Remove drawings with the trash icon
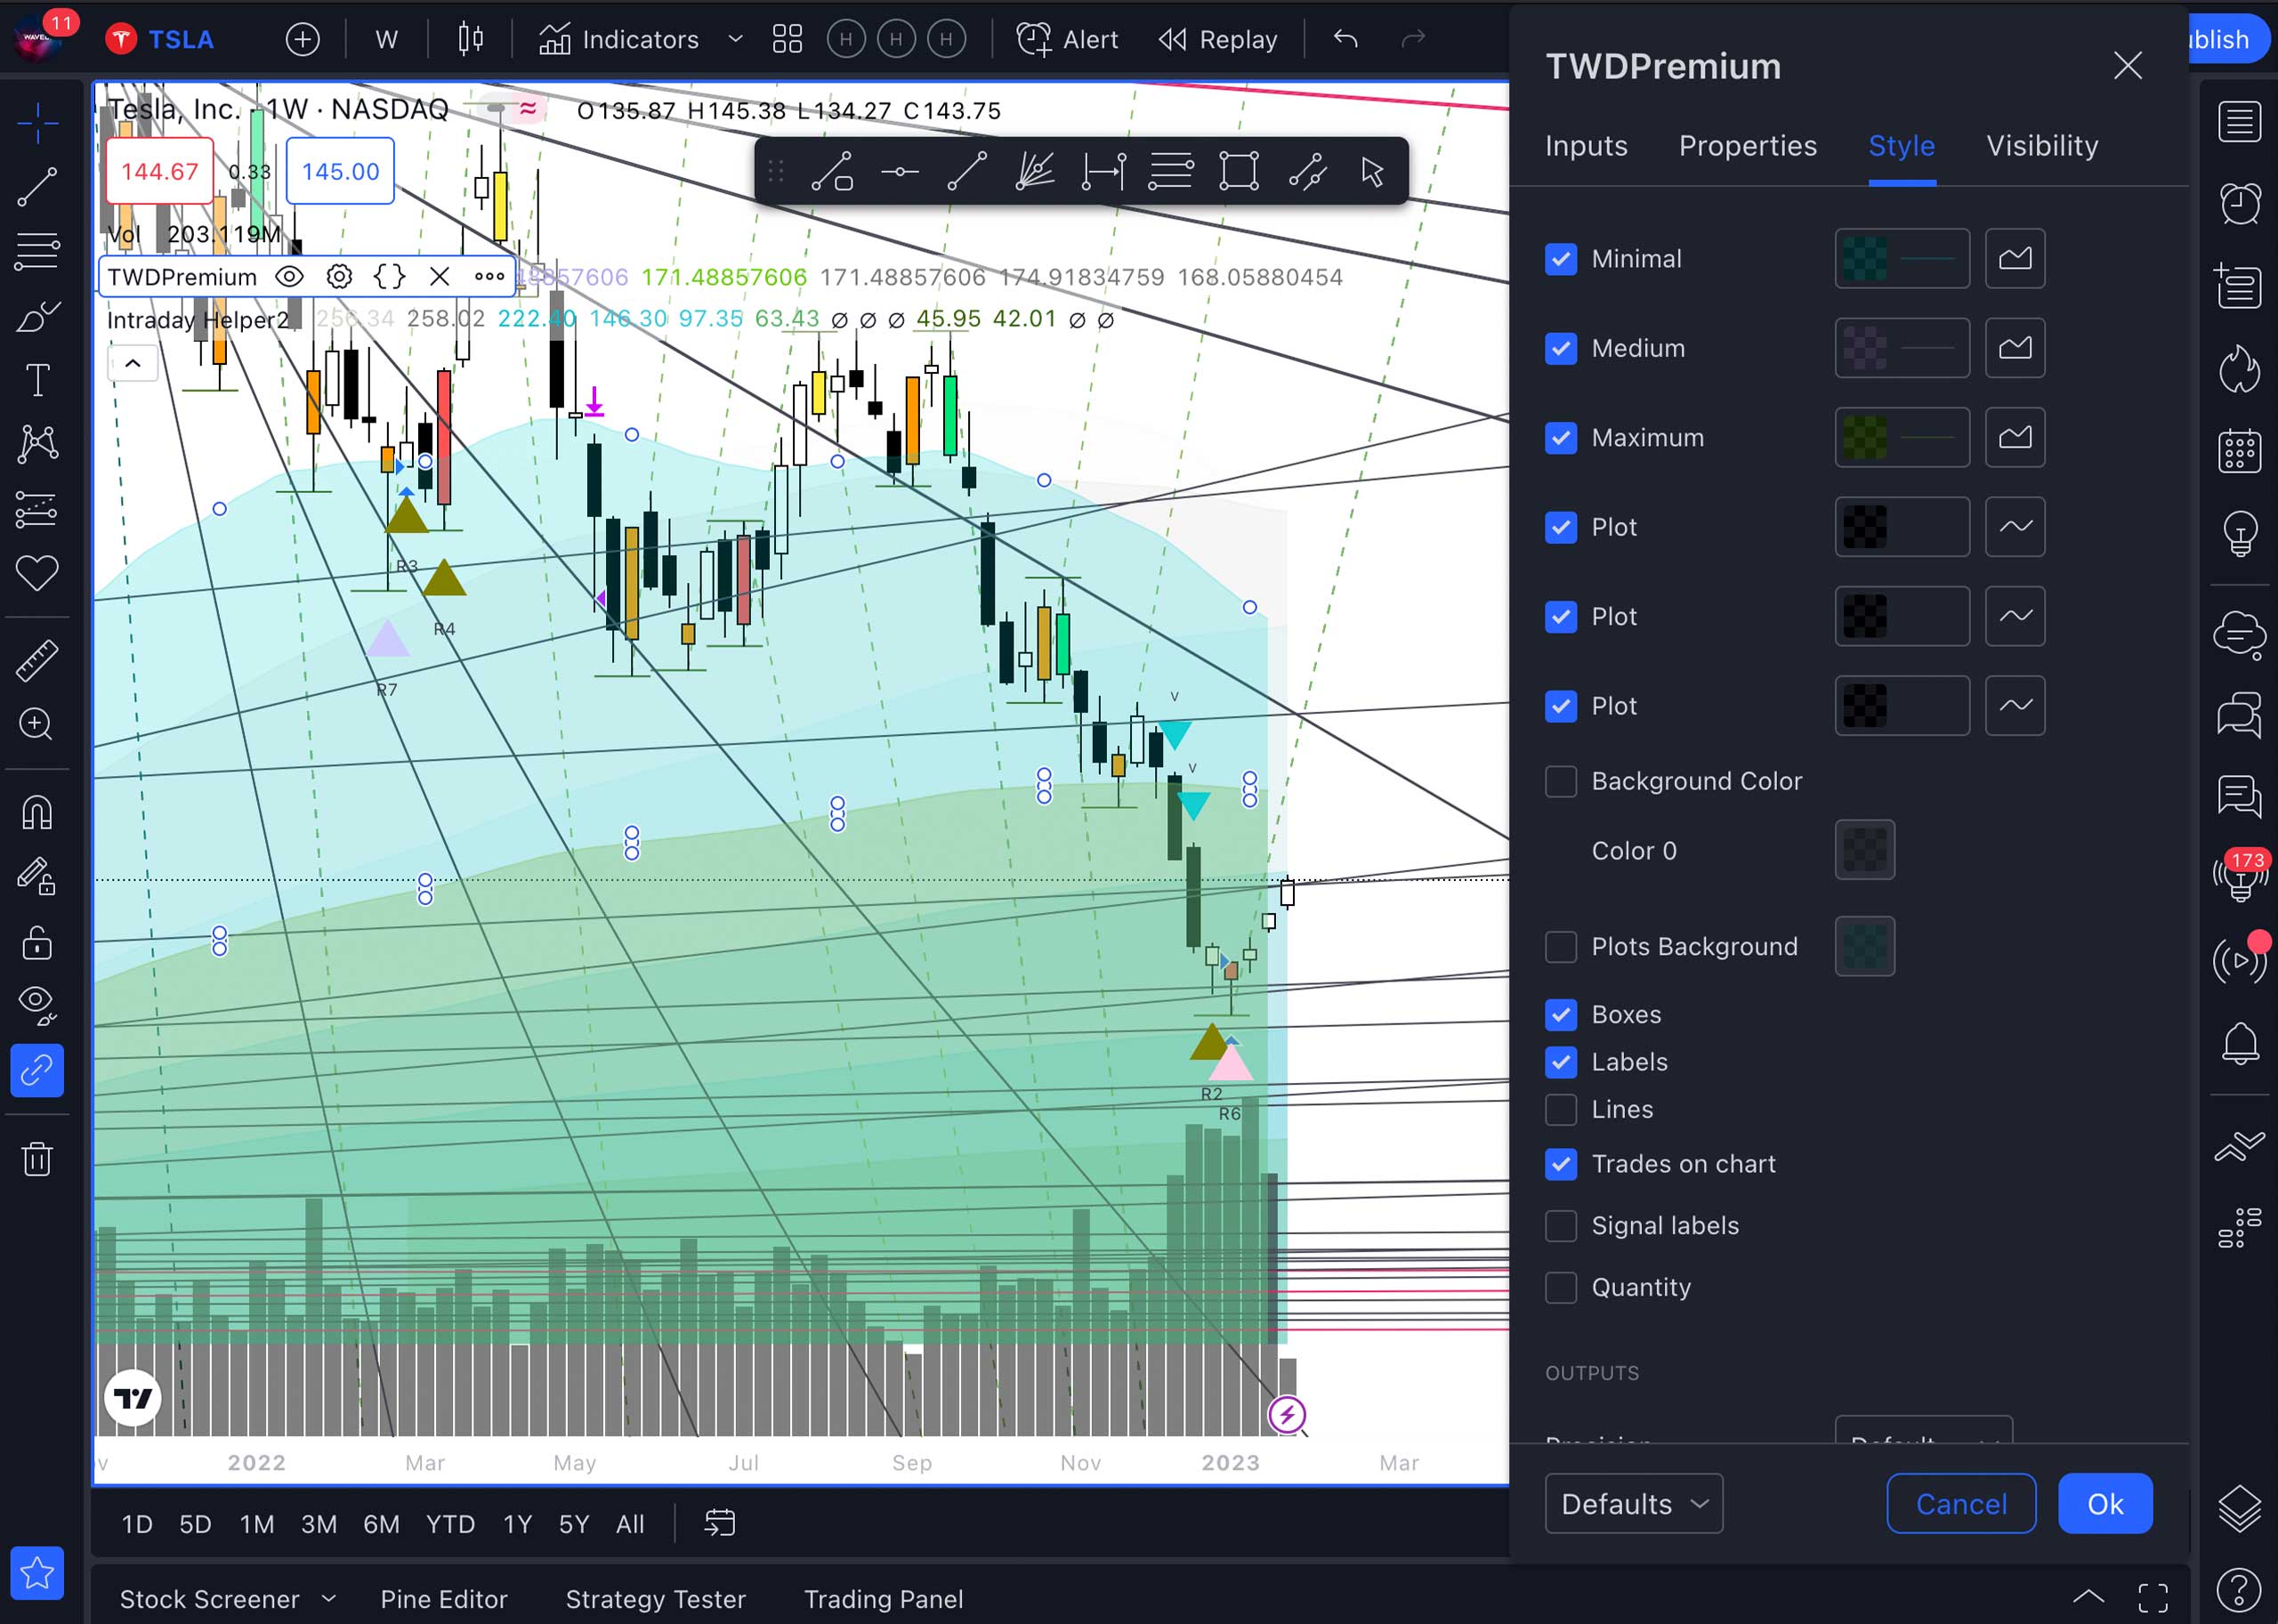The image size is (2278, 1624). coord(38,1159)
